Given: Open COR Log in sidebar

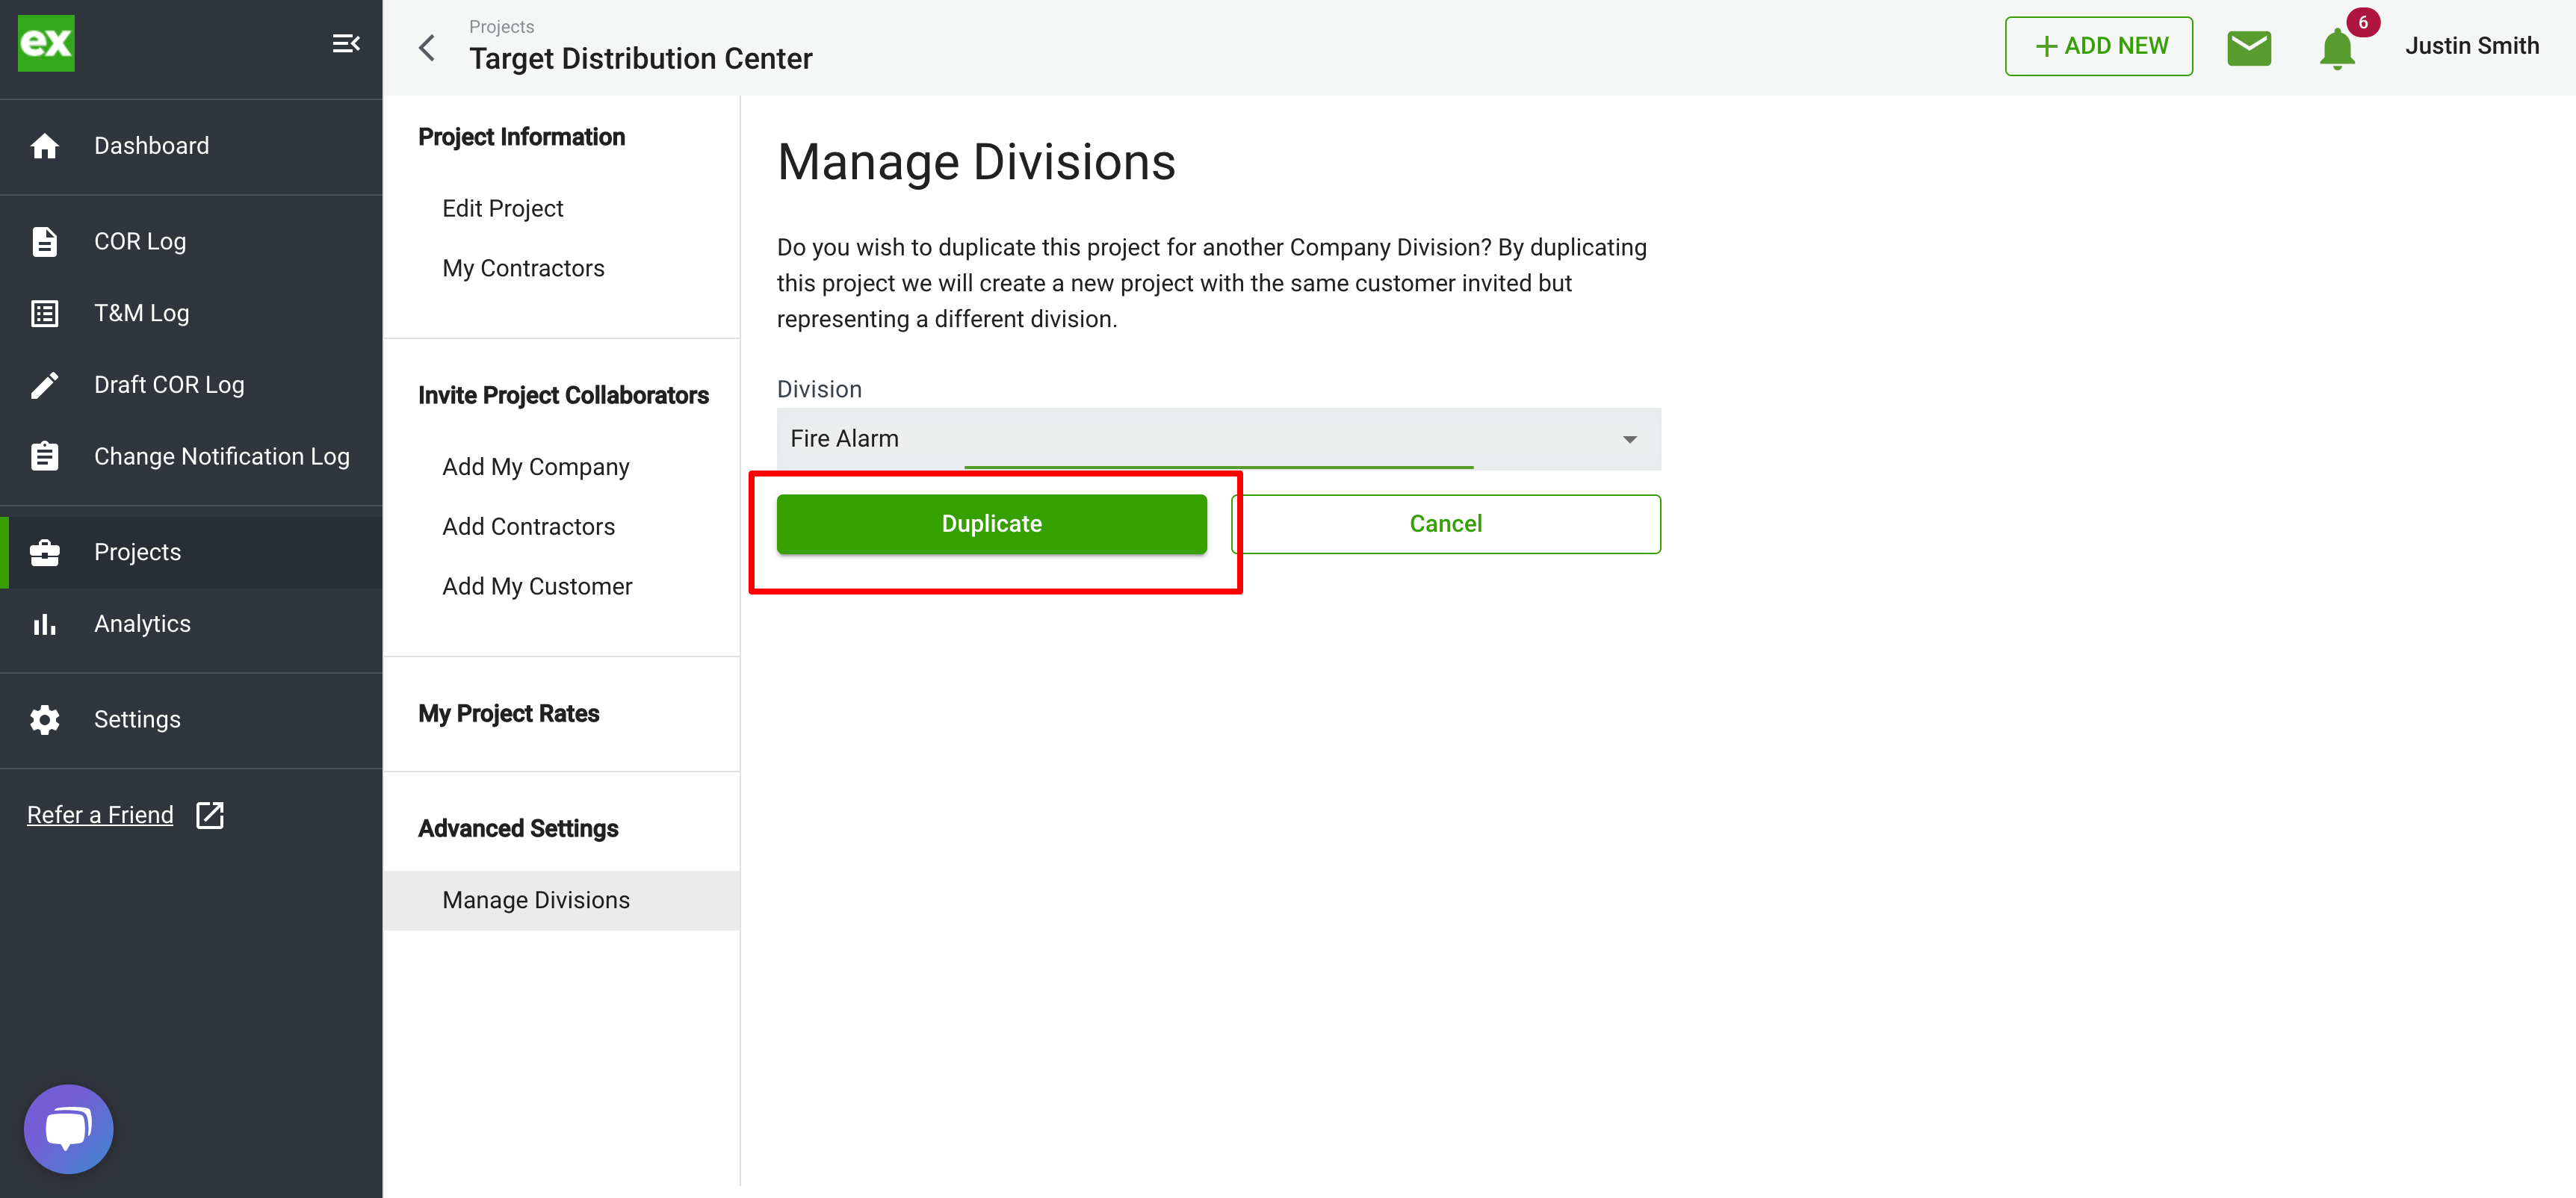Looking at the screenshot, I should point(191,242).
